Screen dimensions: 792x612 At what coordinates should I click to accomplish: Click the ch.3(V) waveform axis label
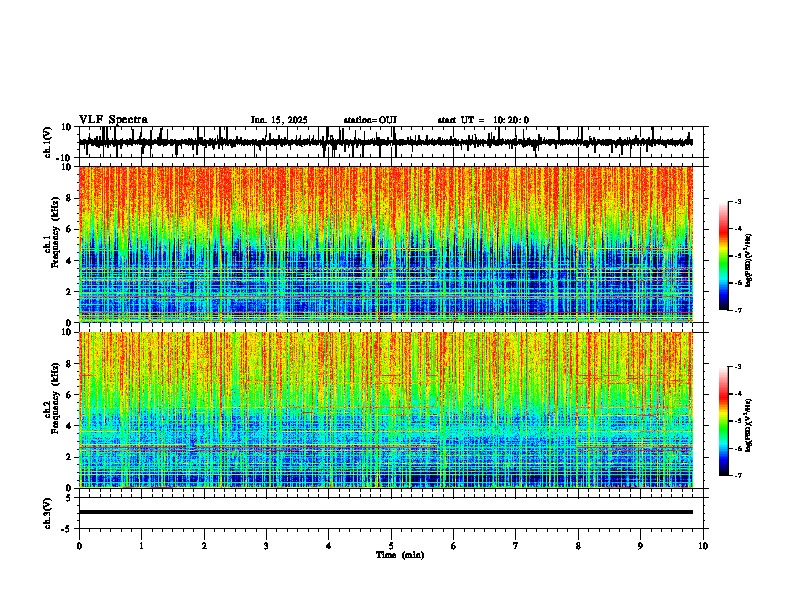click(x=48, y=513)
